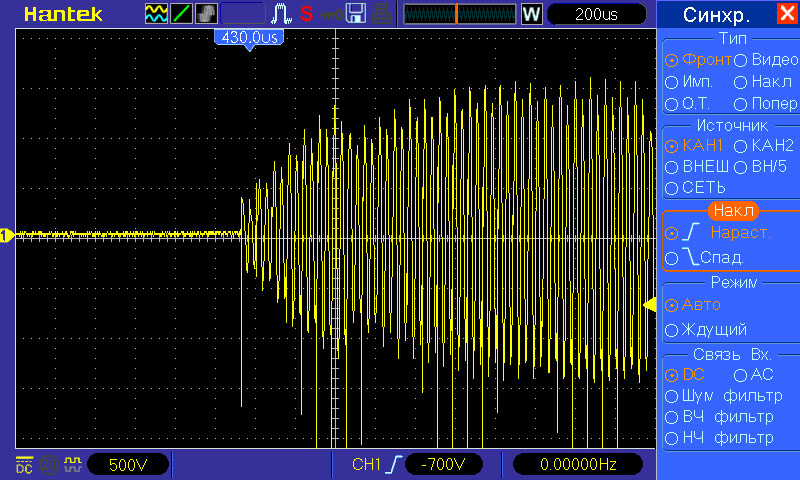The height and width of the screenshot is (480, 800).
Task: Click the probe square wave icon at bottom
Action: tap(73, 464)
